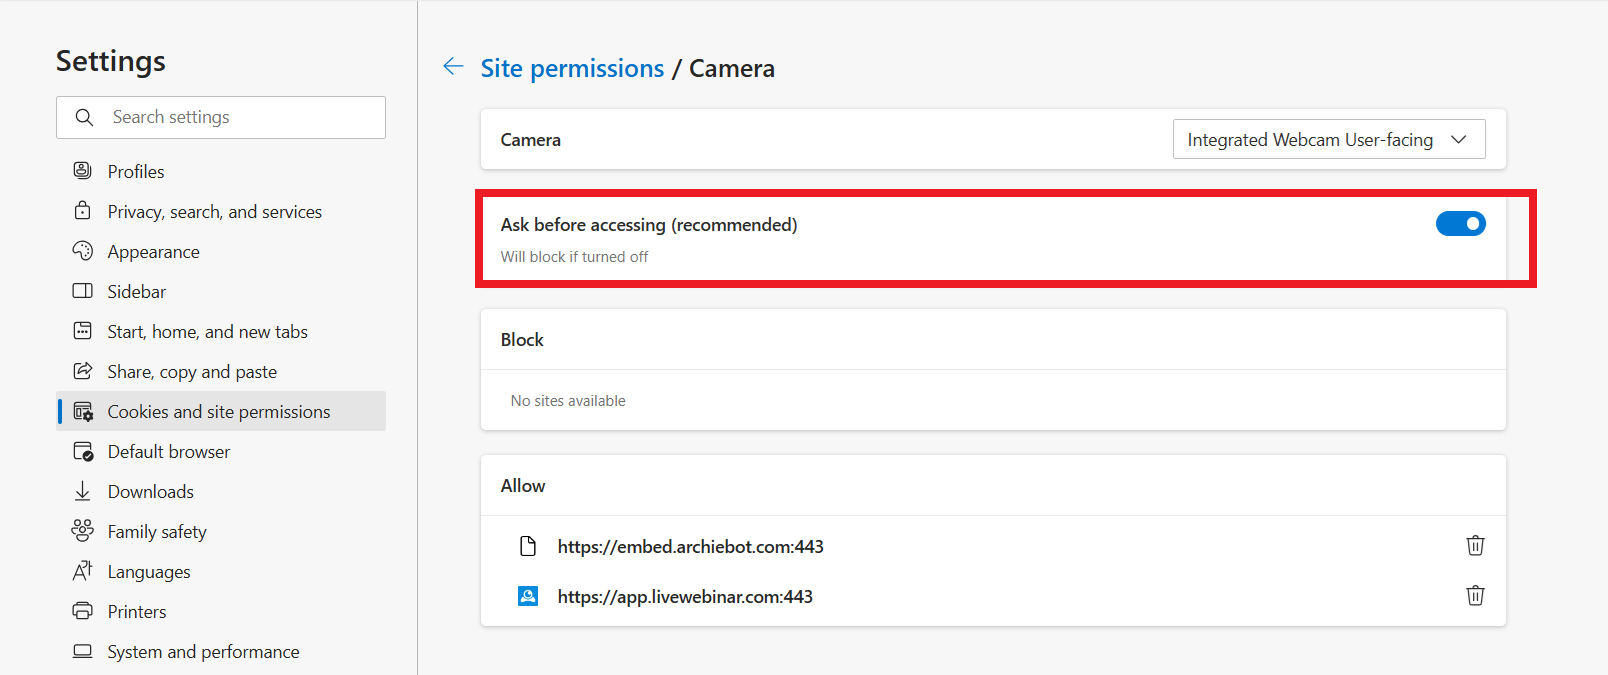Turn off Ask before accessing toggle
Viewport: 1608px width, 675px height.
(1460, 224)
